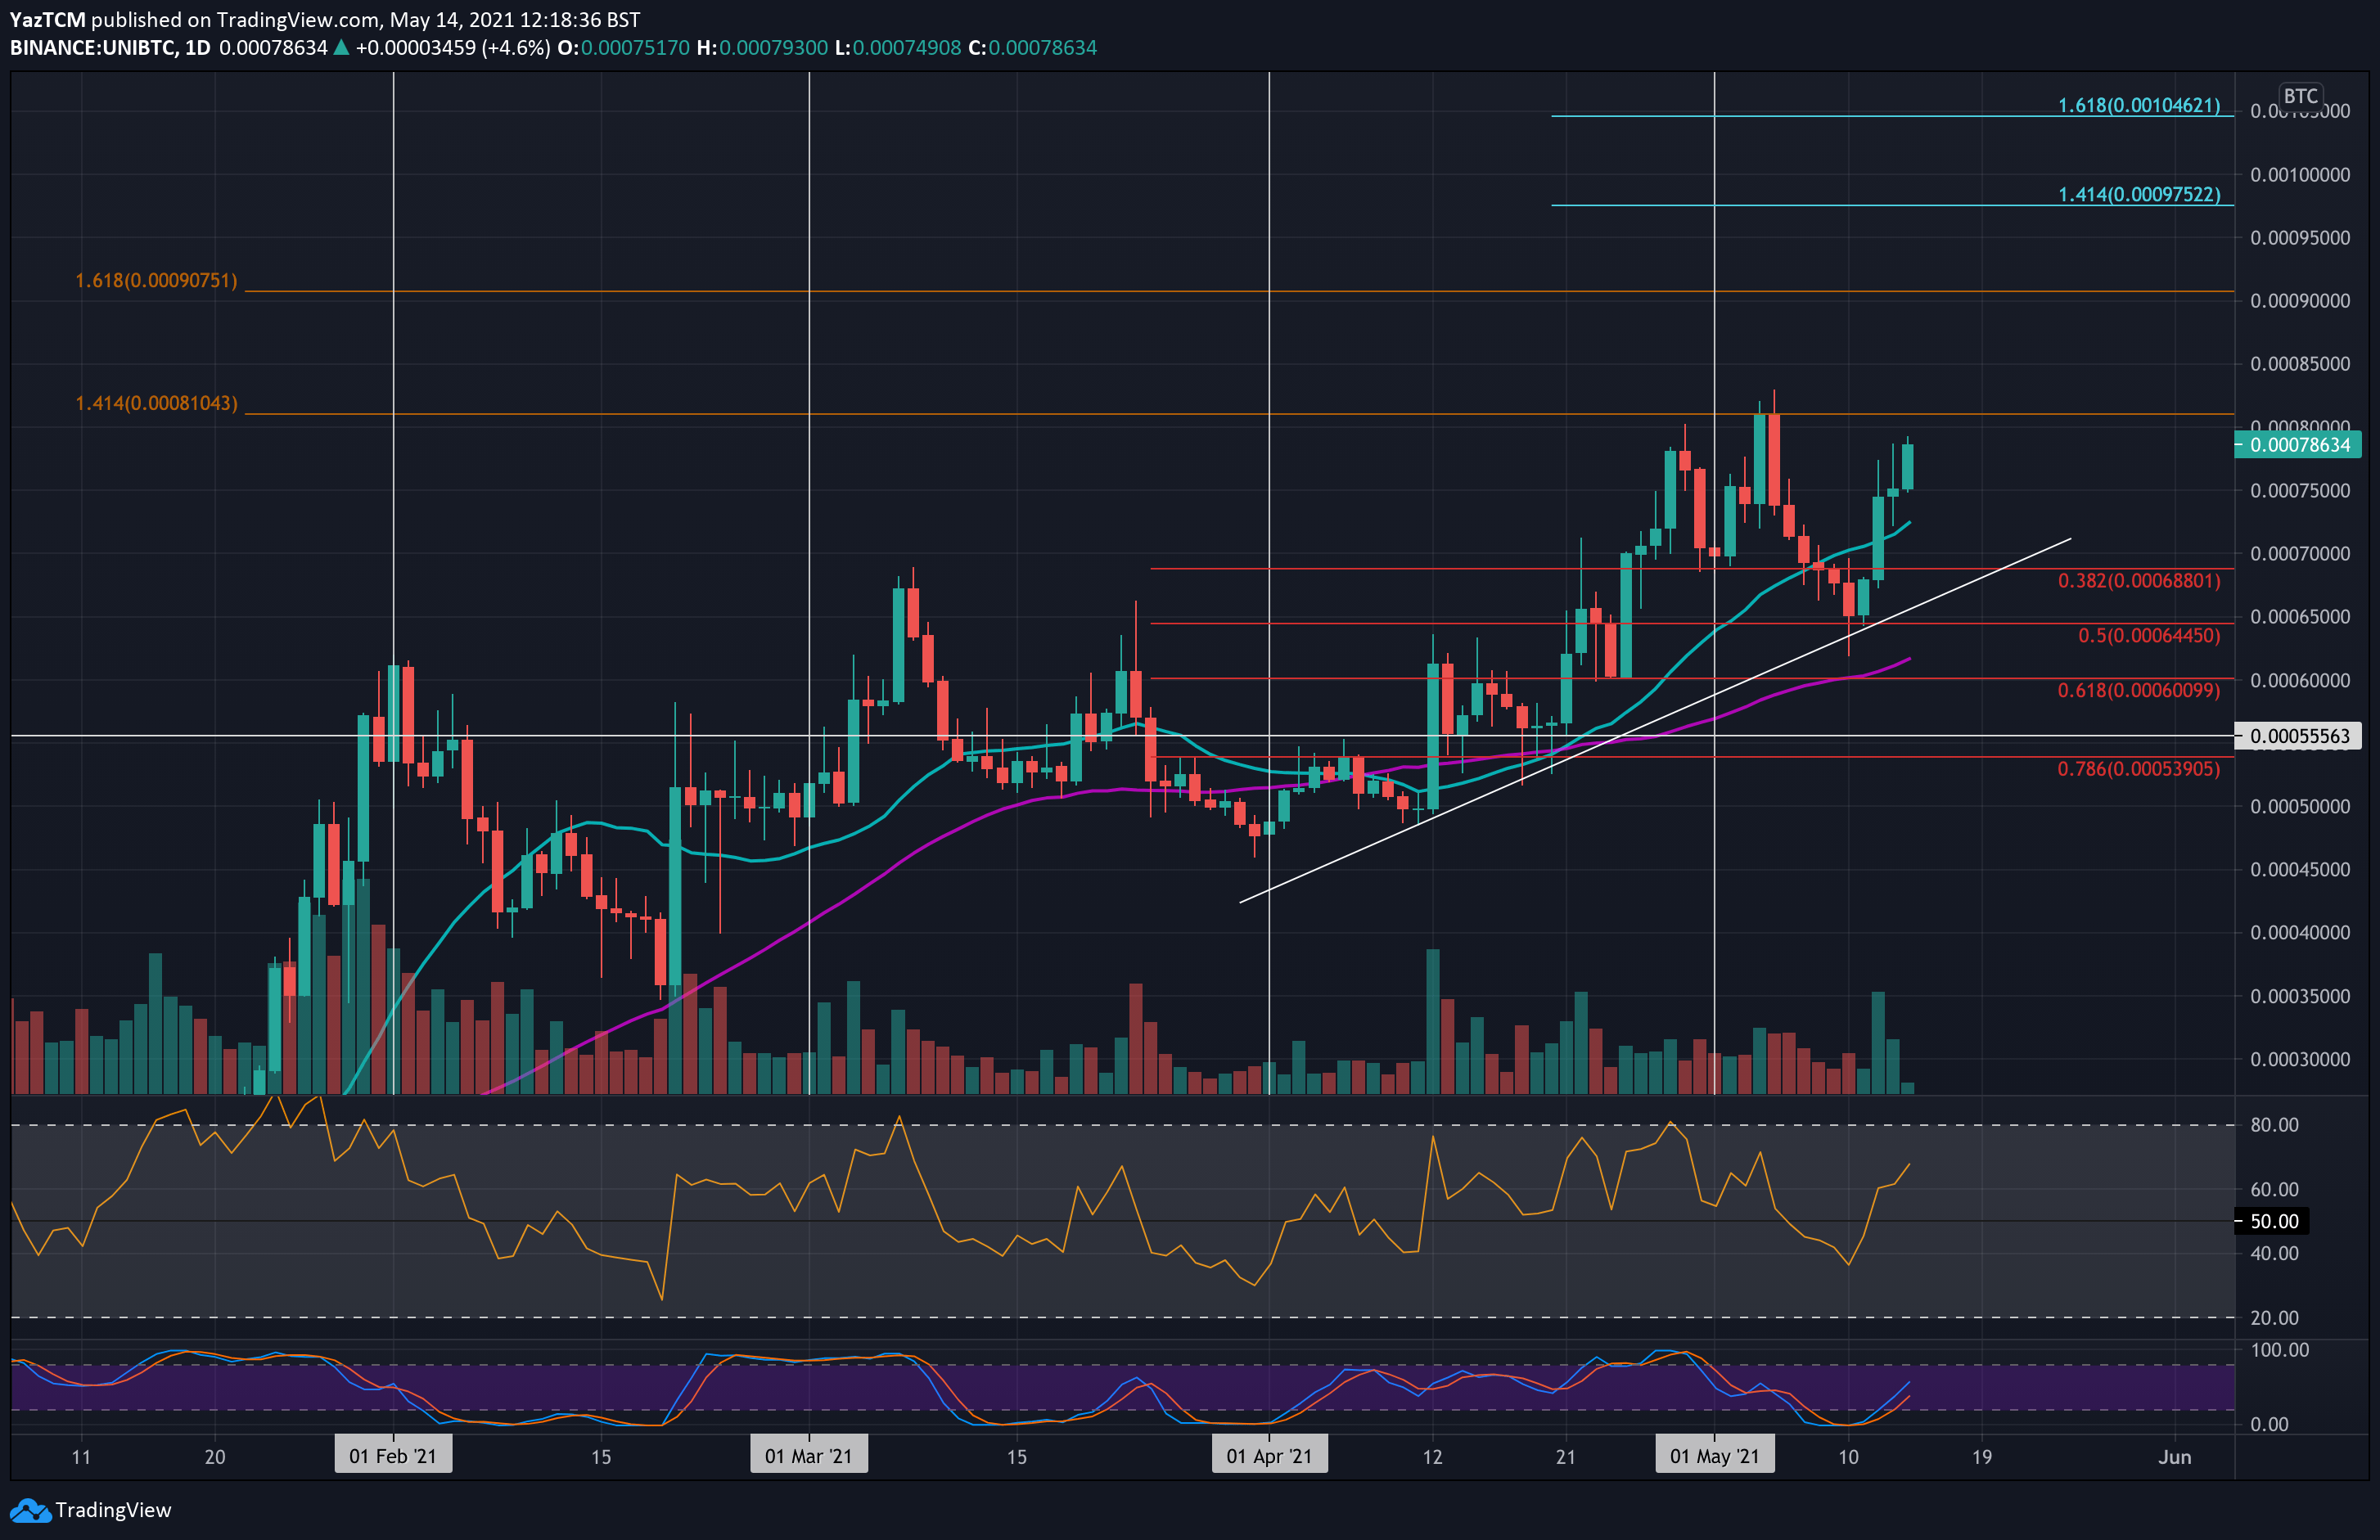
Task: Click the 01 Apr '21 date axis label
Action: pos(1270,1456)
